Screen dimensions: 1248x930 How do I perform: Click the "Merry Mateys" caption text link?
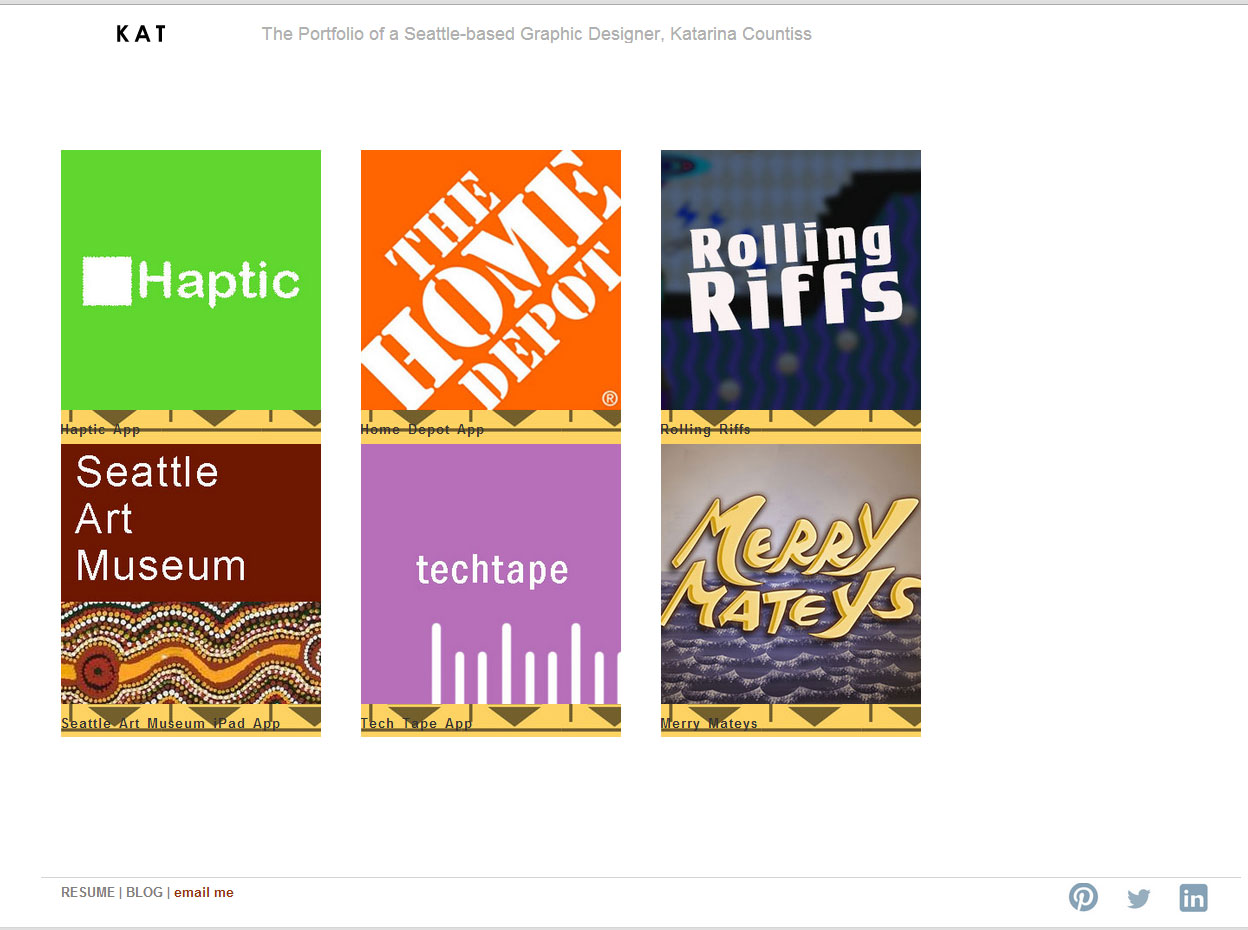(x=710, y=724)
